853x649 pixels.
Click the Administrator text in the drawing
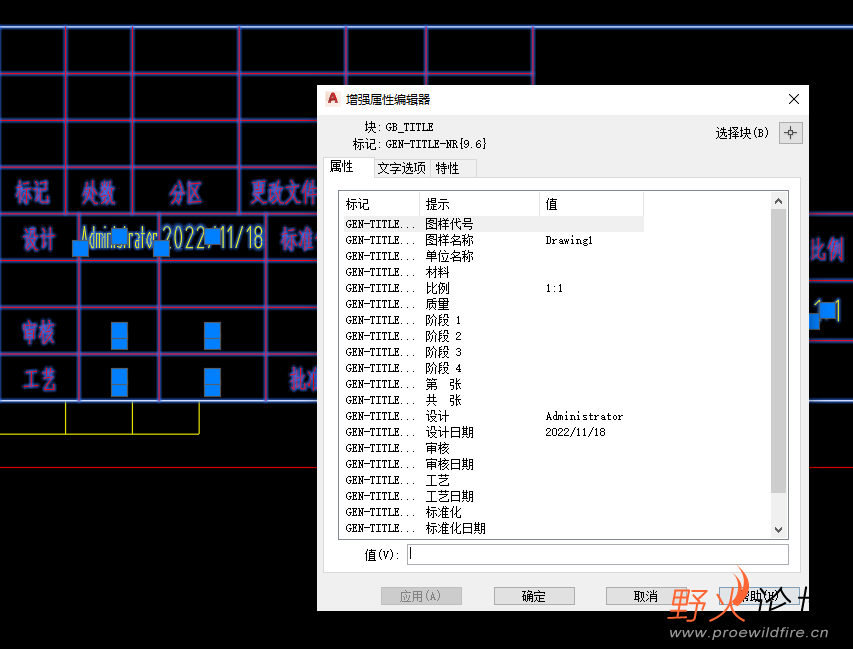tap(119, 238)
